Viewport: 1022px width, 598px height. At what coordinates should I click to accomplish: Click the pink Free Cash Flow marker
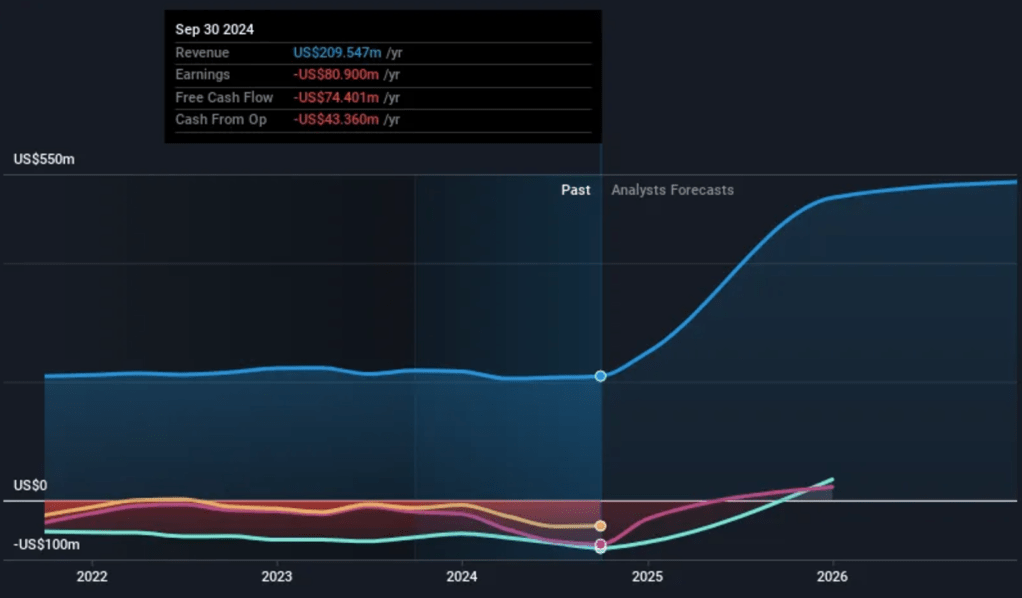click(600, 544)
